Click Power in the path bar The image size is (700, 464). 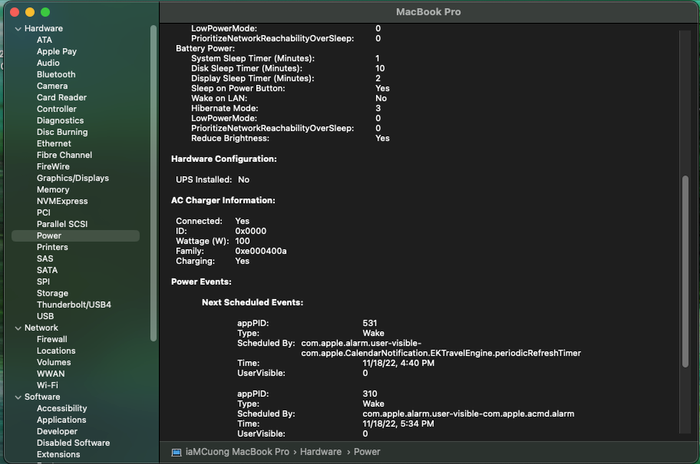point(367,452)
